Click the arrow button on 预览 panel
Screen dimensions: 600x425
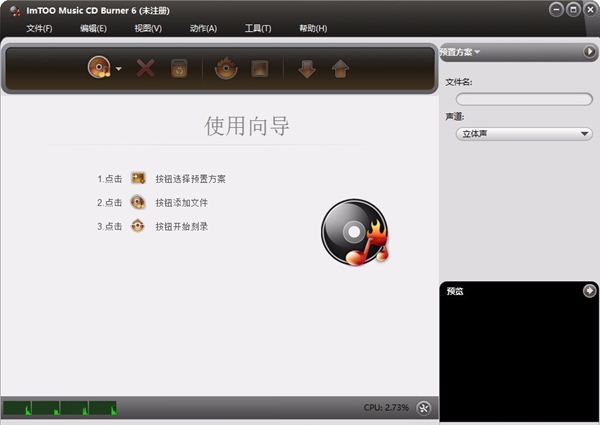pyautogui.click(x=589, y=291)
